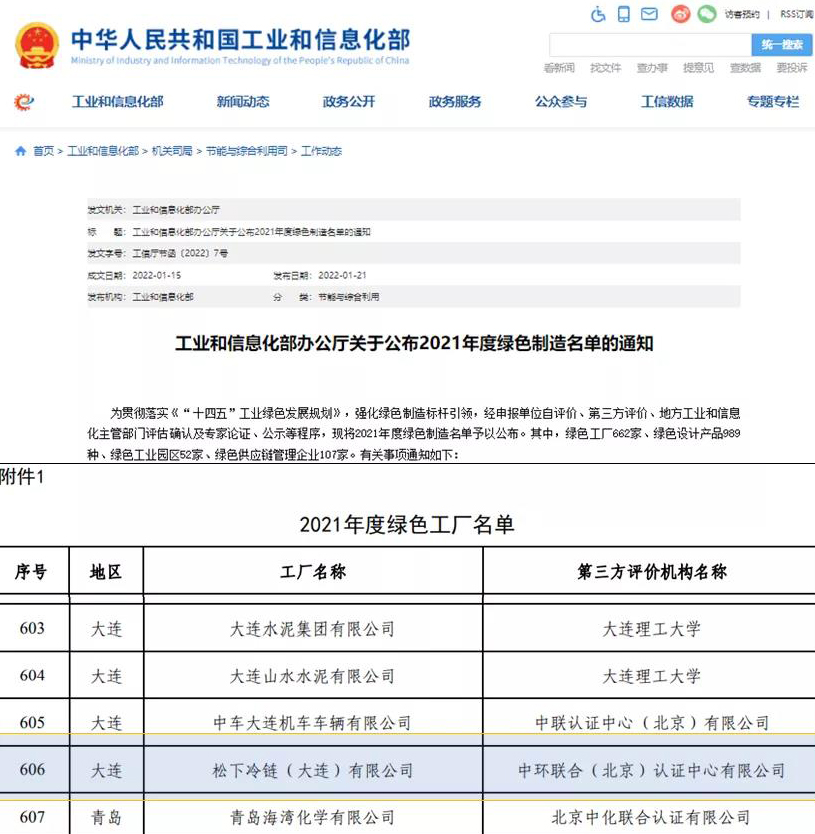Open the 公众参与 navigation menu

click(561, 102)
